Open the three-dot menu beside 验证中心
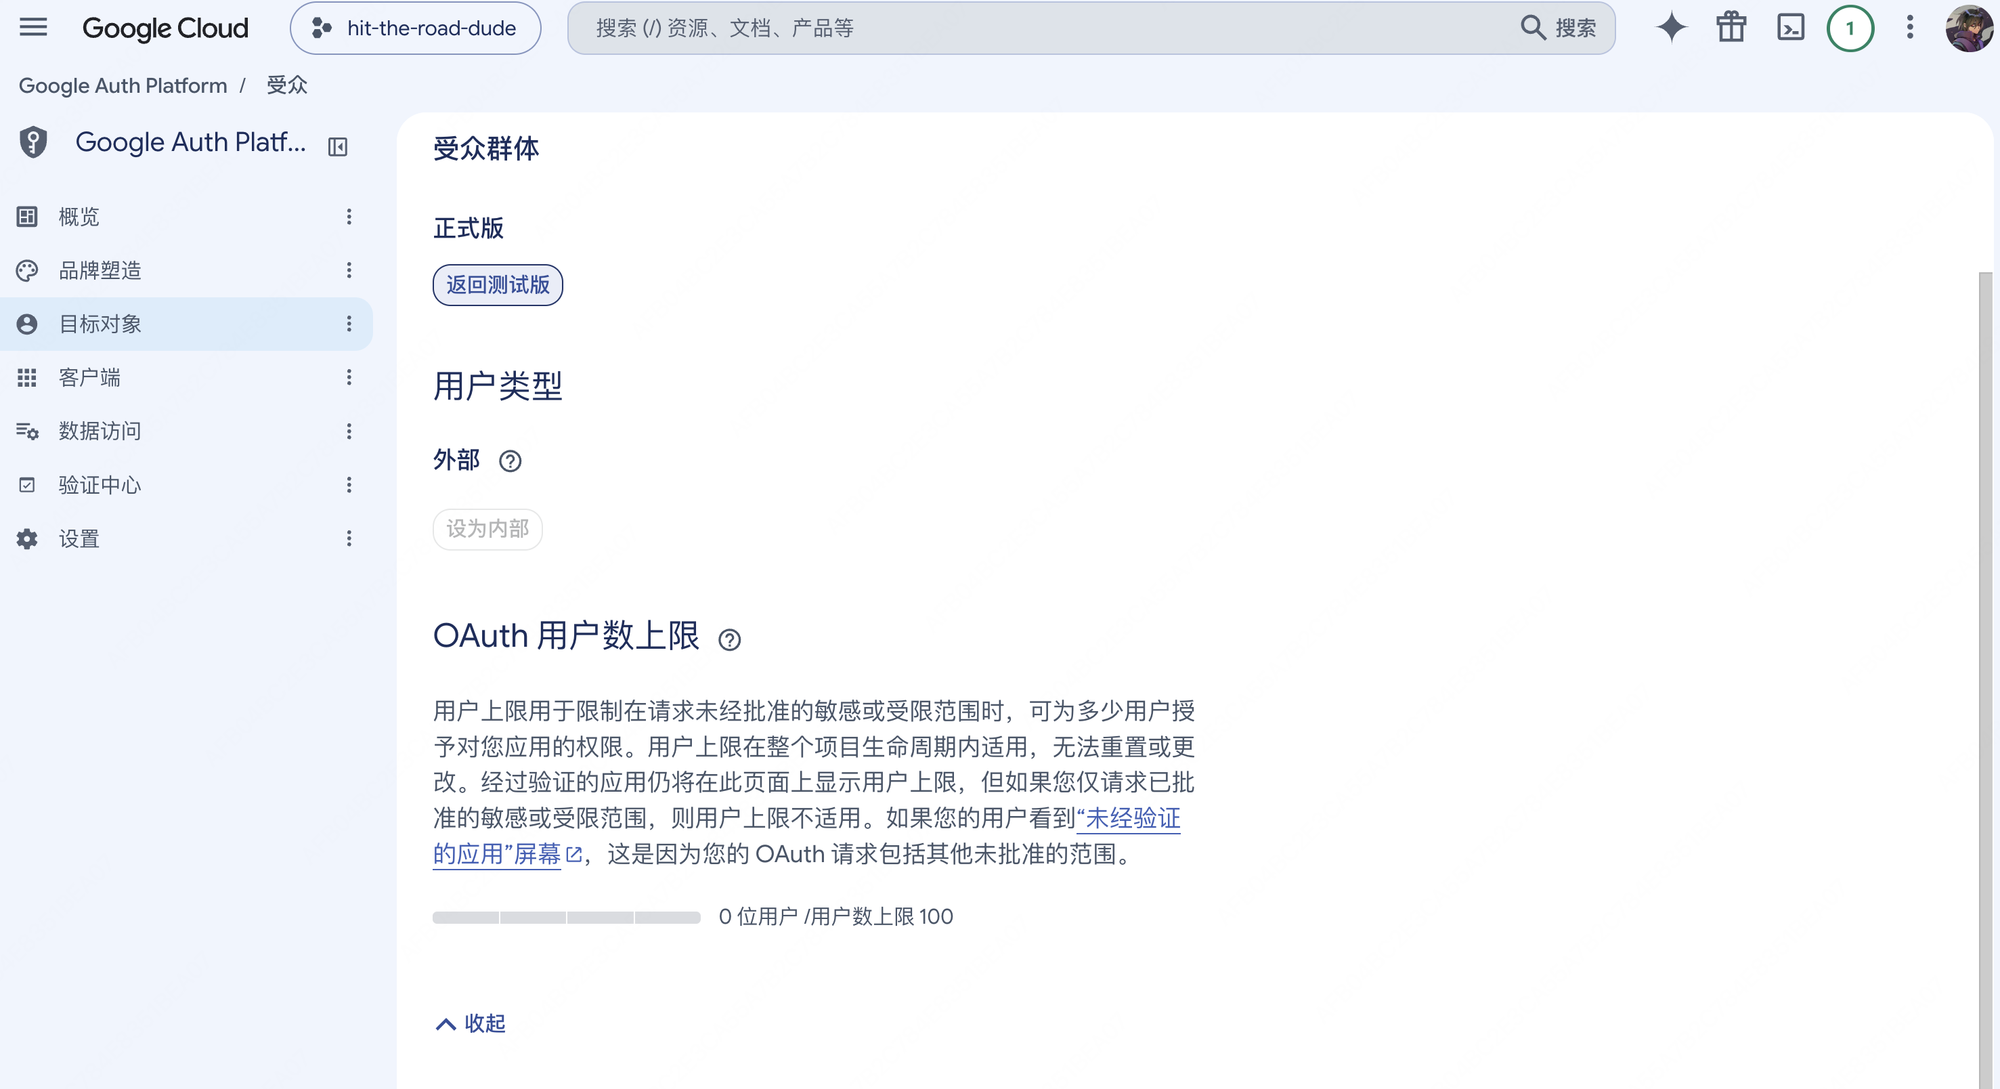This screenshot has width=2000, height=1089. pyautogui.click(x=349, y=485)
